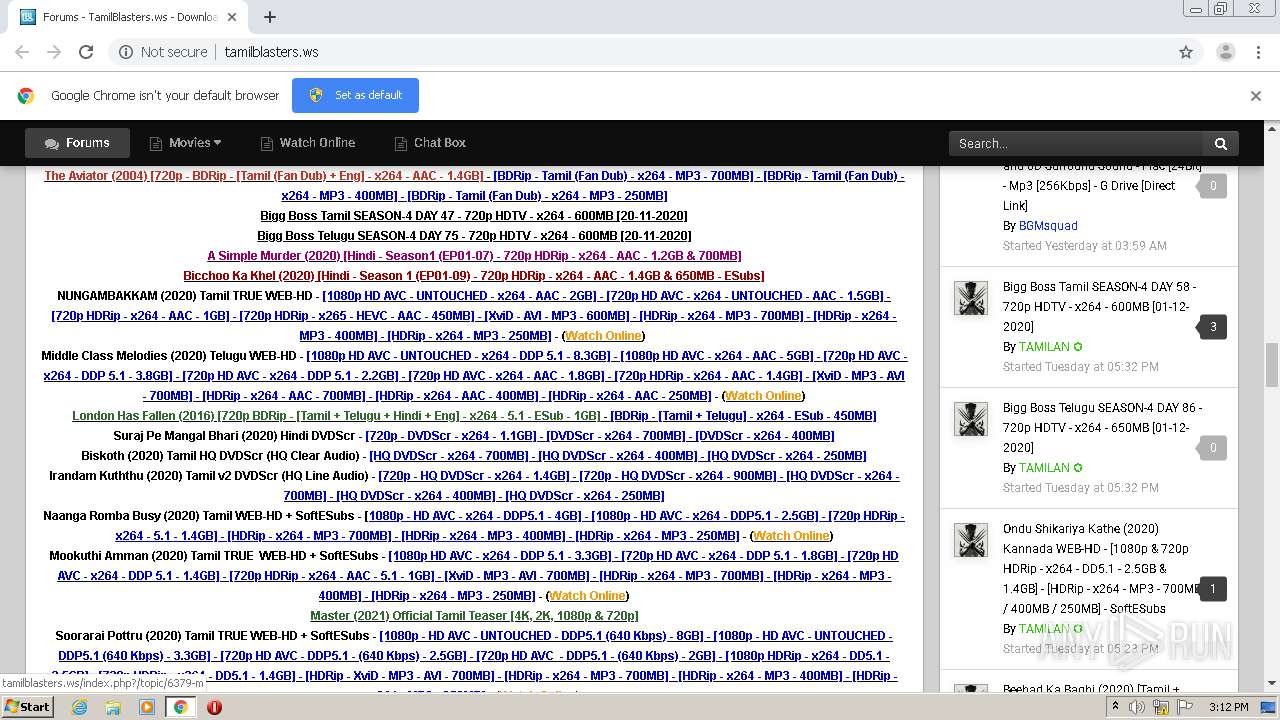Screen dimensions: 1280x720
Task: Open Soorarai Pottru 1080p UNTOUCHED 8GB link
Action: [542, 636]
